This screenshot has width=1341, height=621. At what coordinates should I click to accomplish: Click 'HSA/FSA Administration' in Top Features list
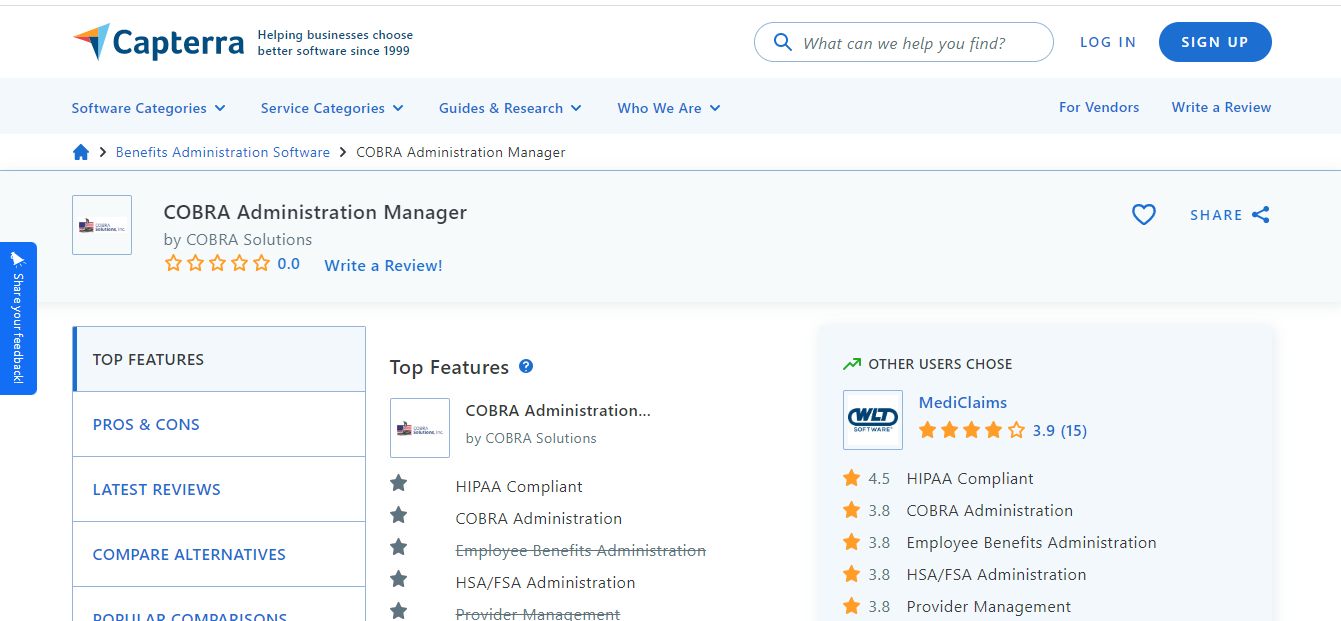point(545,582)
